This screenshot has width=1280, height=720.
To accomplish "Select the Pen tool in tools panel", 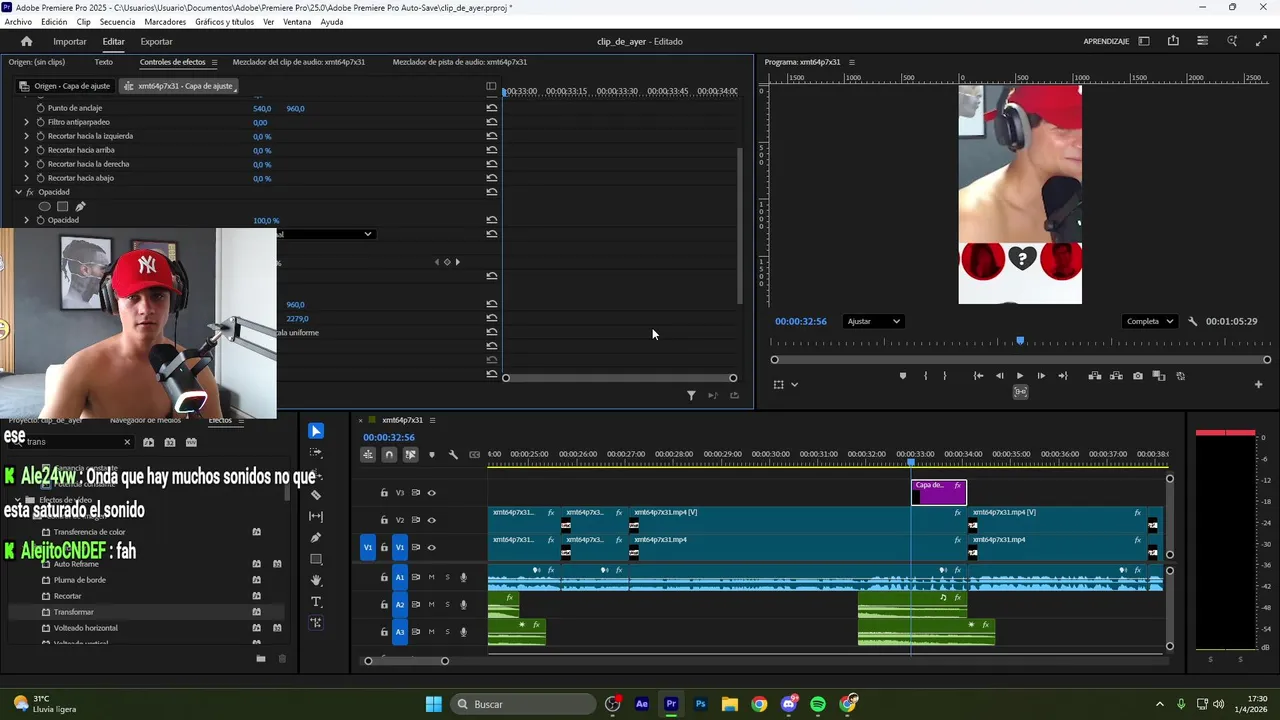I will [x=316, y=538].
